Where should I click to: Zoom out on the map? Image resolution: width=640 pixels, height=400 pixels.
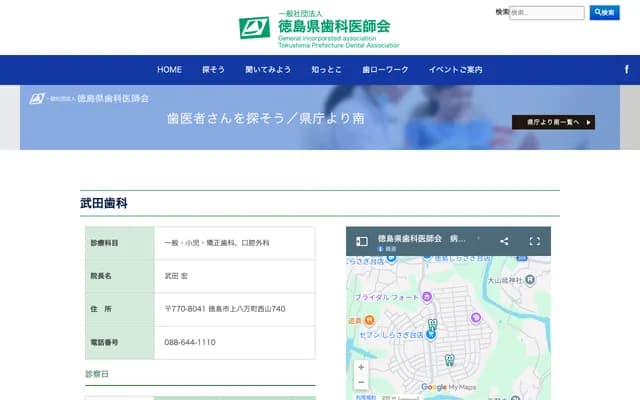(361, 382)
